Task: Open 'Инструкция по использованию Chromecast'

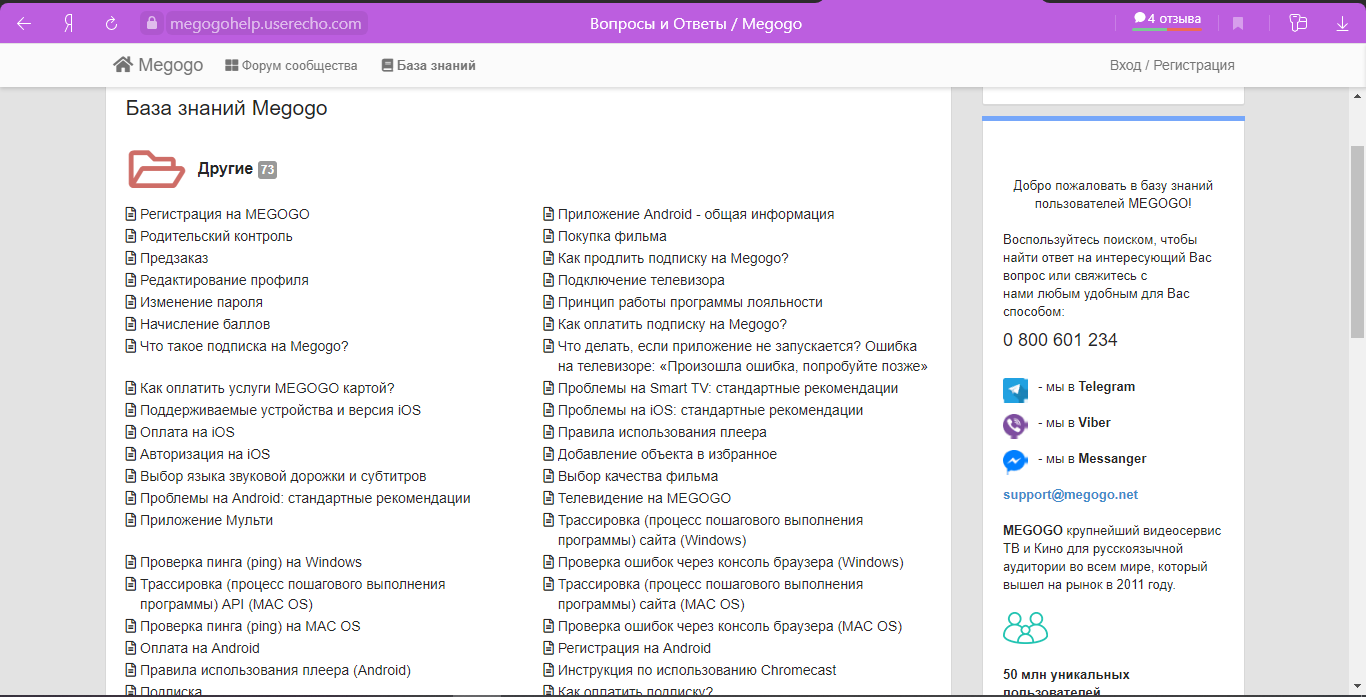Action: [x=697, y=670]
